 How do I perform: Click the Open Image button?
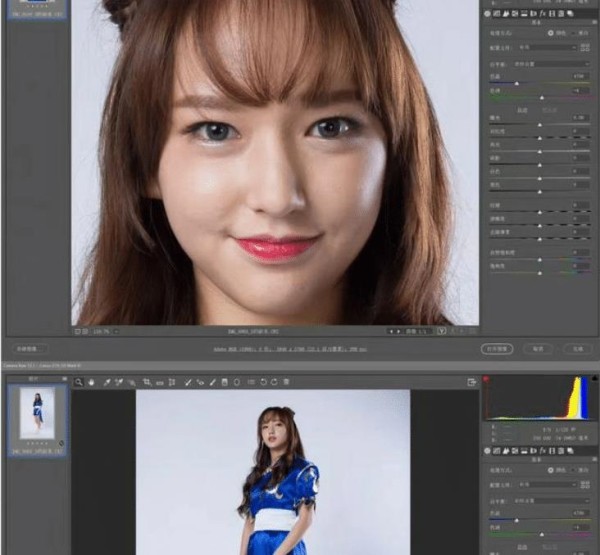click(x=497, y=349)
